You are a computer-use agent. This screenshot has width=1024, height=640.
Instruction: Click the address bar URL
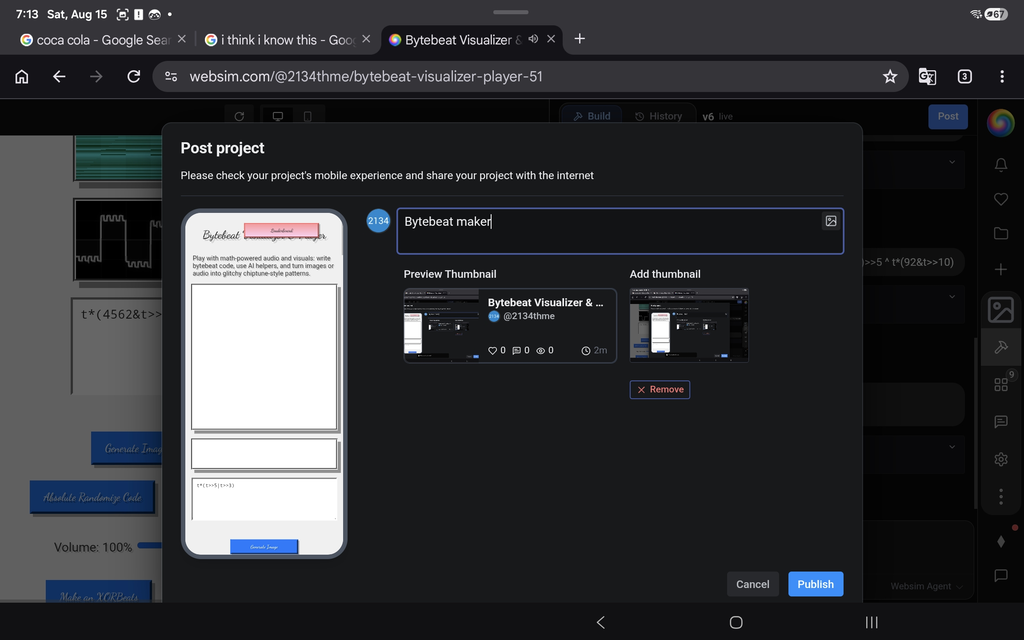click(x=366, y=76)
